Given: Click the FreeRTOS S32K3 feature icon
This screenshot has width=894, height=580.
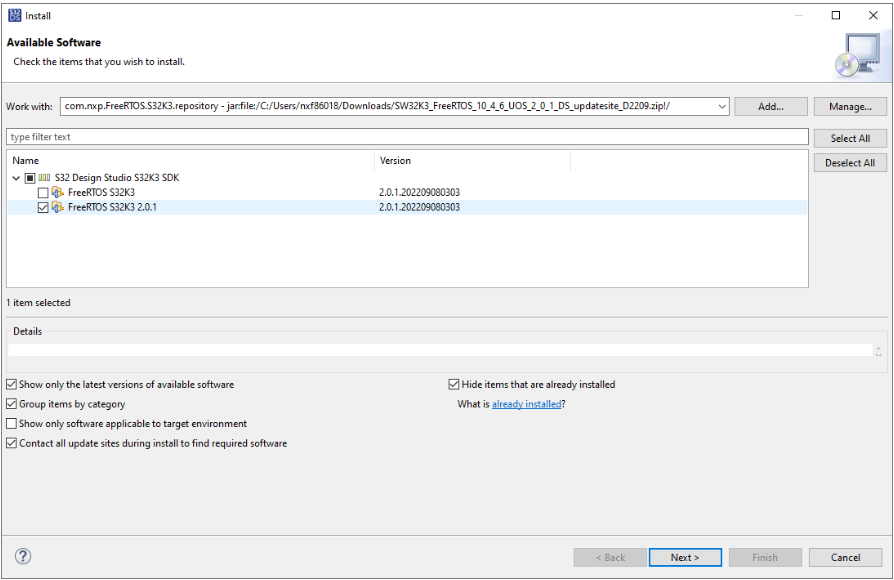Looking at the screenshot, I should pos(58,192).
